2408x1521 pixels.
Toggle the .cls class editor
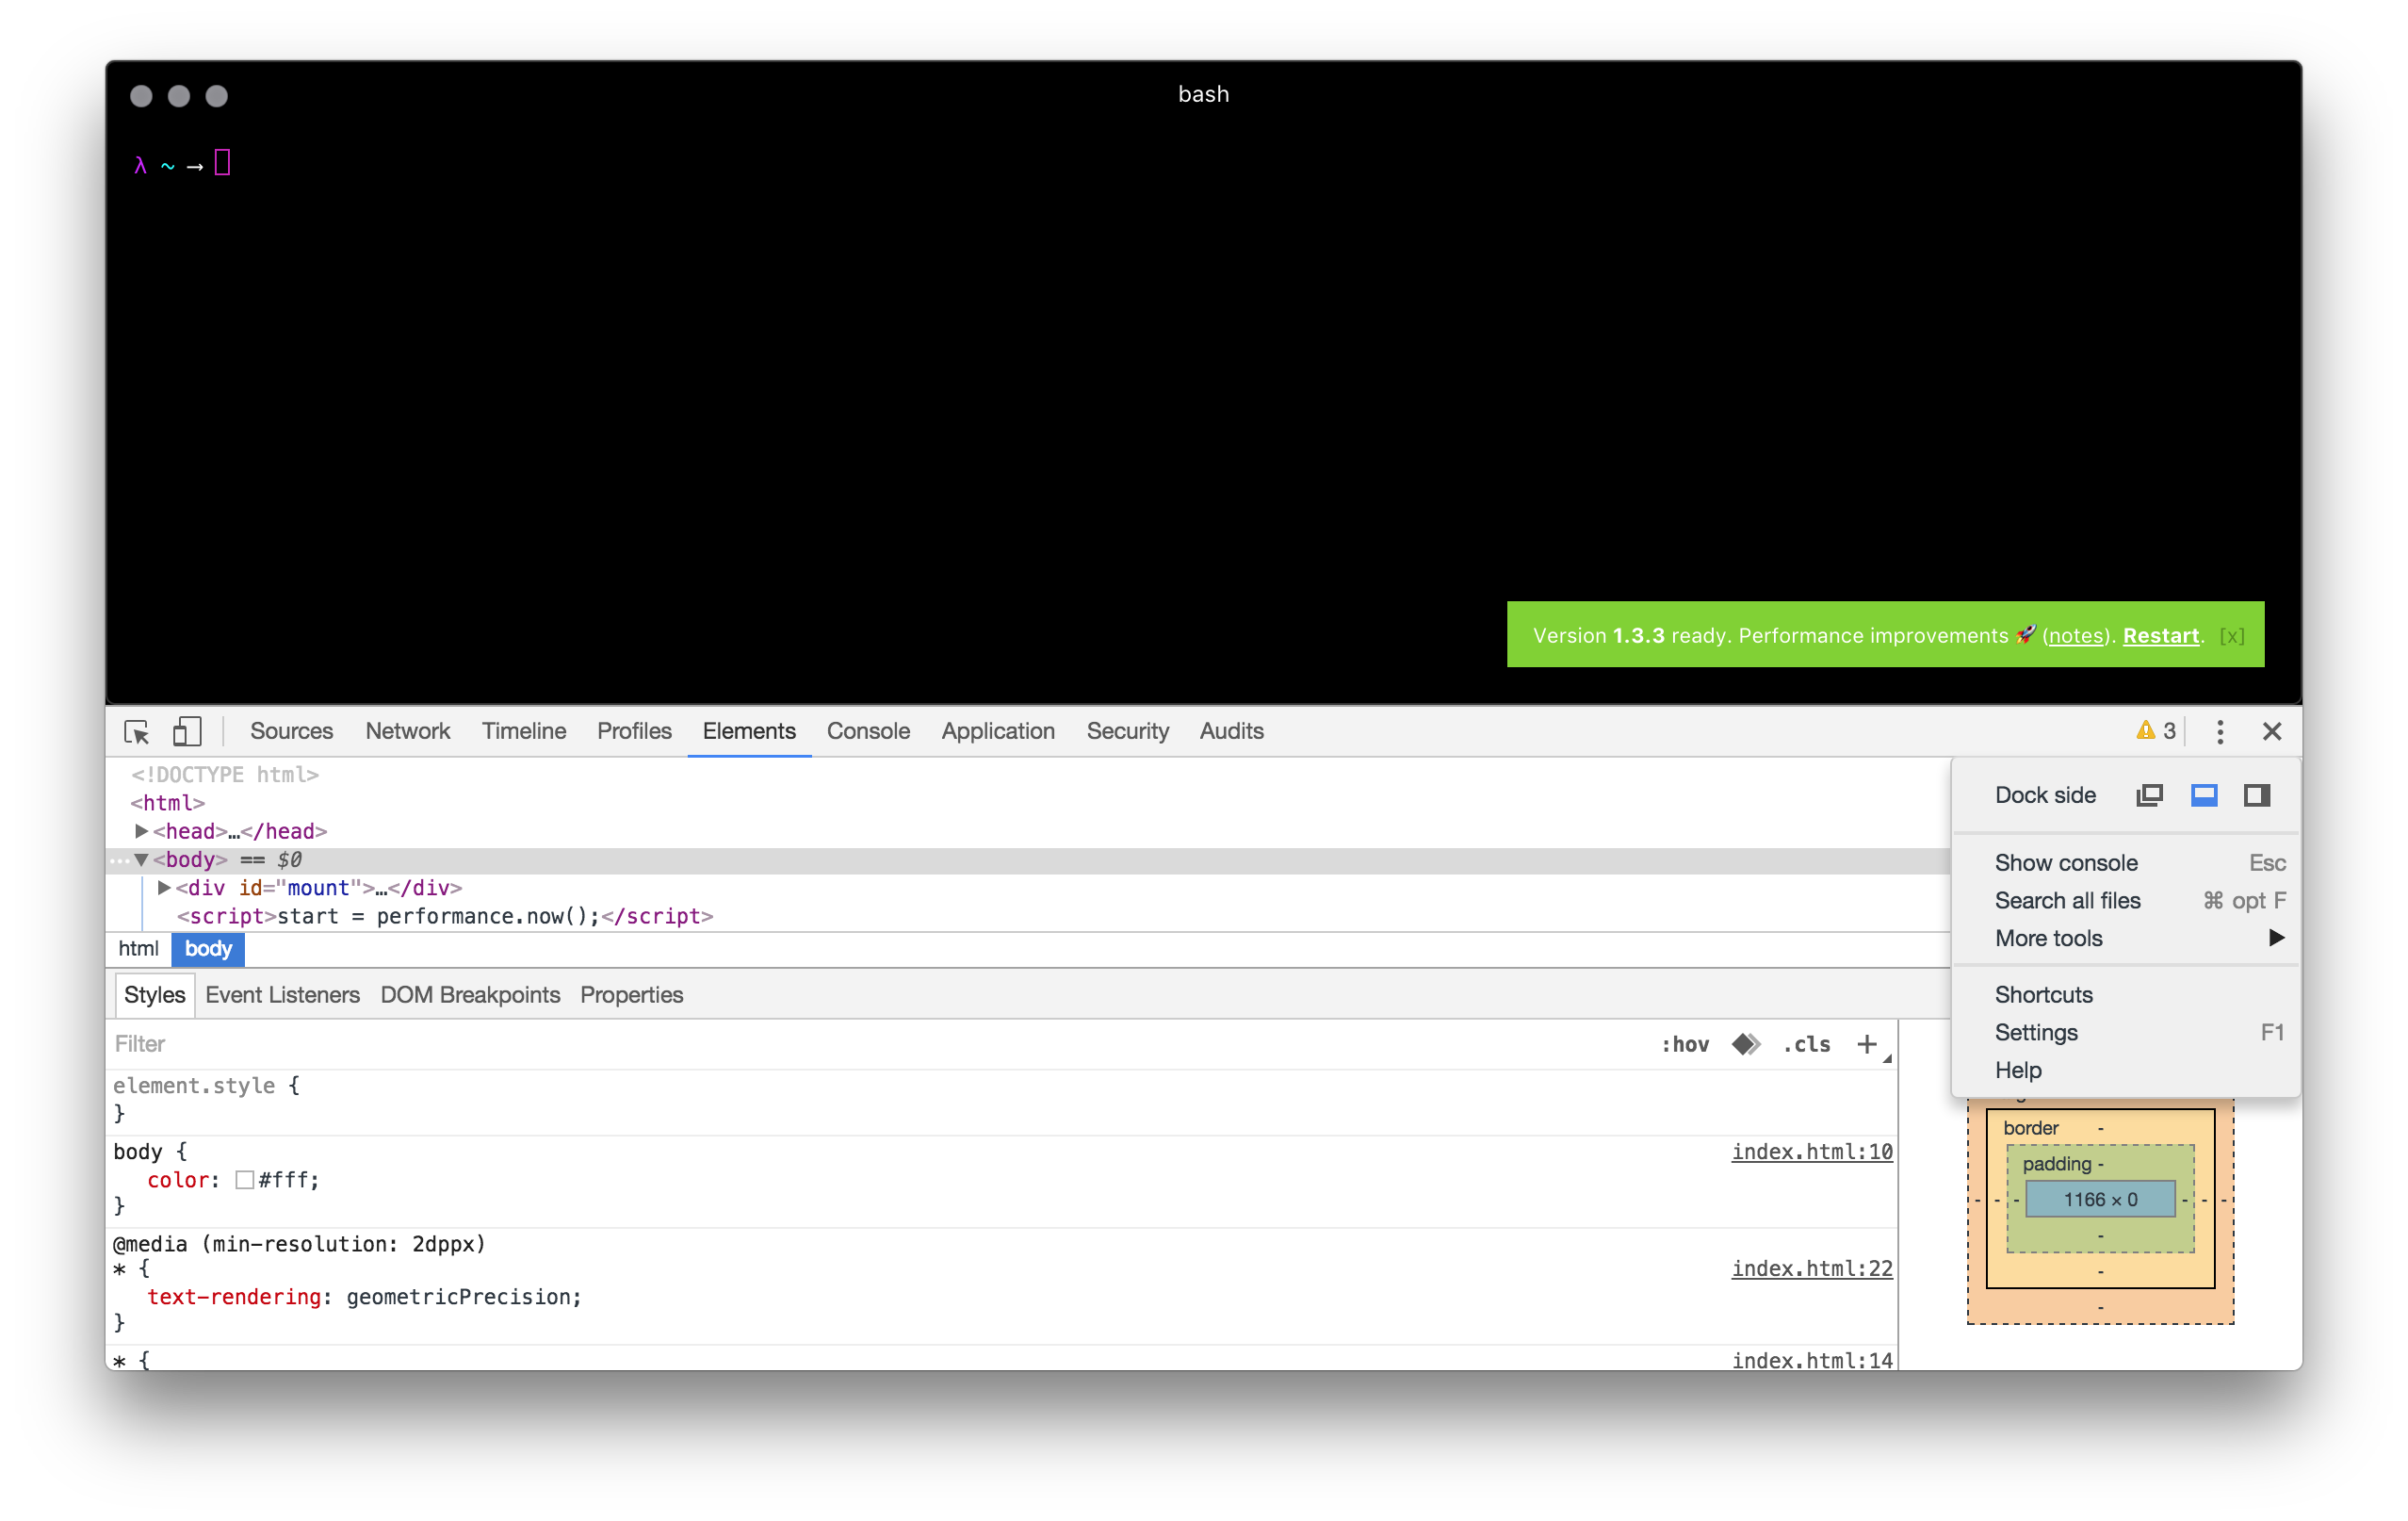pyautogui.click(x=1806, y=1044)
